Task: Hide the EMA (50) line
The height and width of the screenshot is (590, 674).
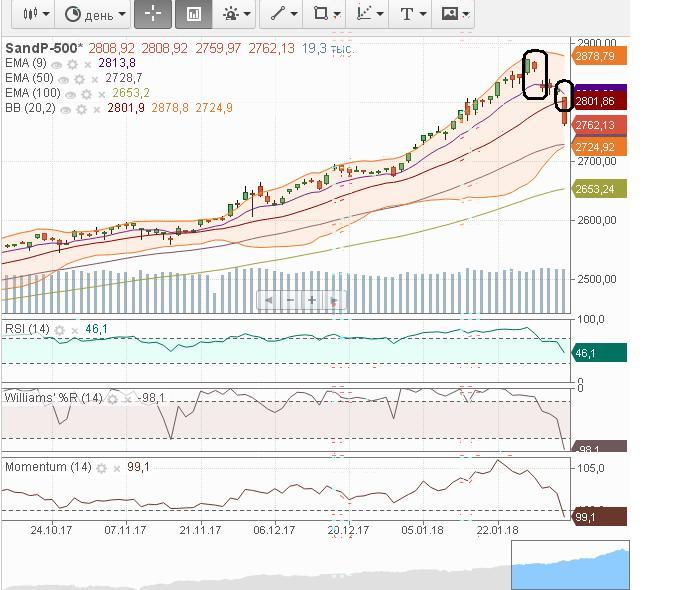Action: tap(63, 80)
